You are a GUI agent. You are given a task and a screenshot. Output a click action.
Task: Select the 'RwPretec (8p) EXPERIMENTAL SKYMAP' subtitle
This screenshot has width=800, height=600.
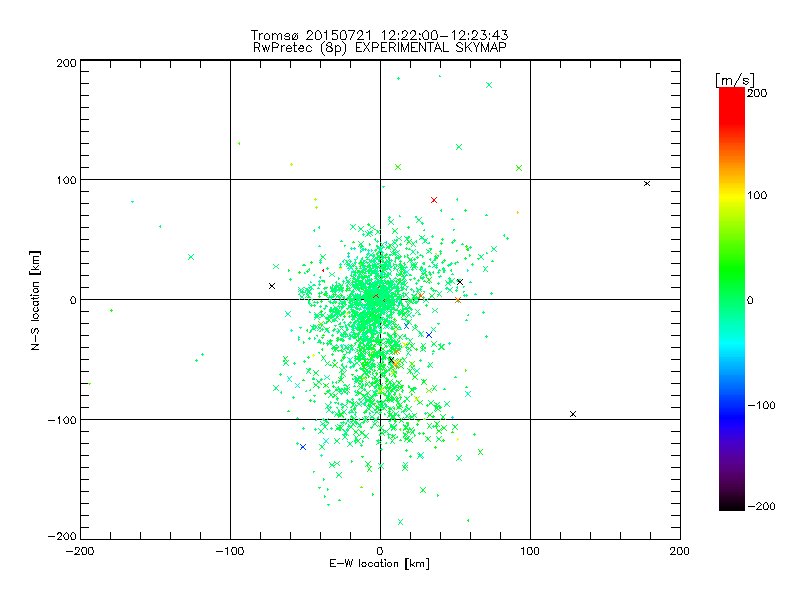(380, 47)
